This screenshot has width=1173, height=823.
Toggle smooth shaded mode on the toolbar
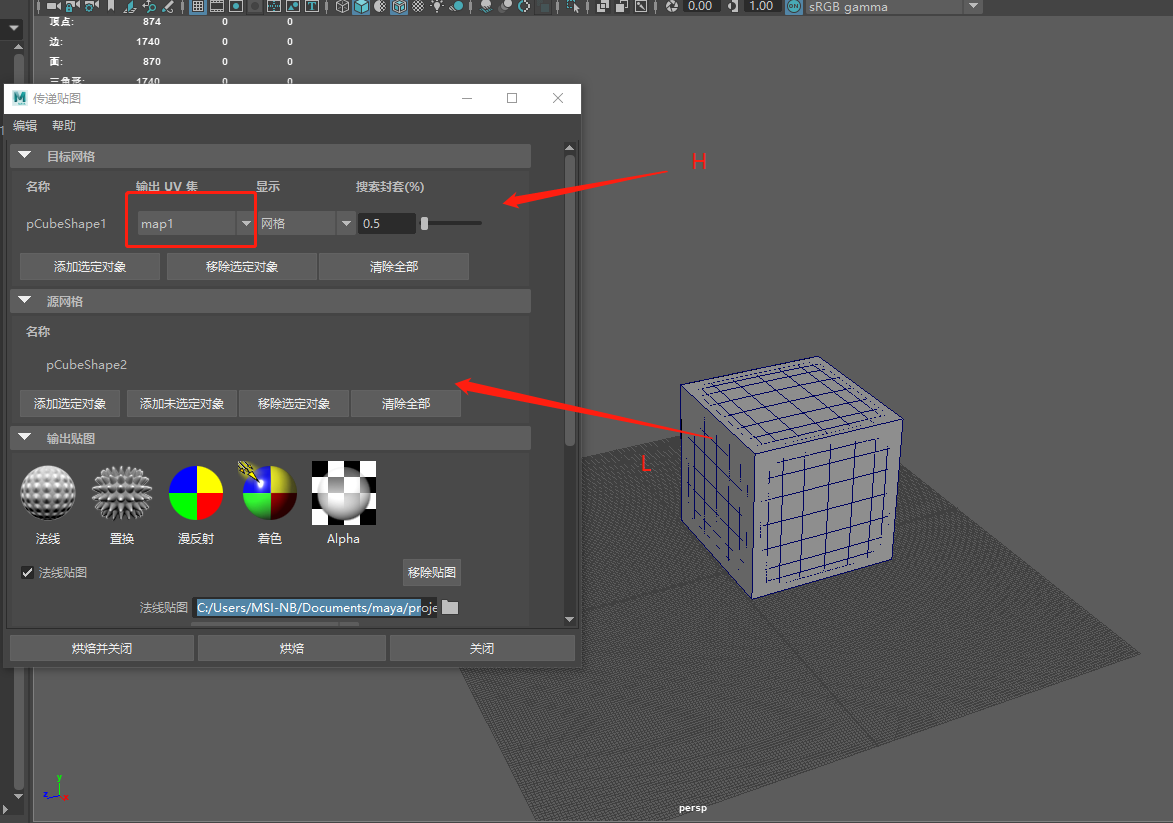click(x=362, y=7)
